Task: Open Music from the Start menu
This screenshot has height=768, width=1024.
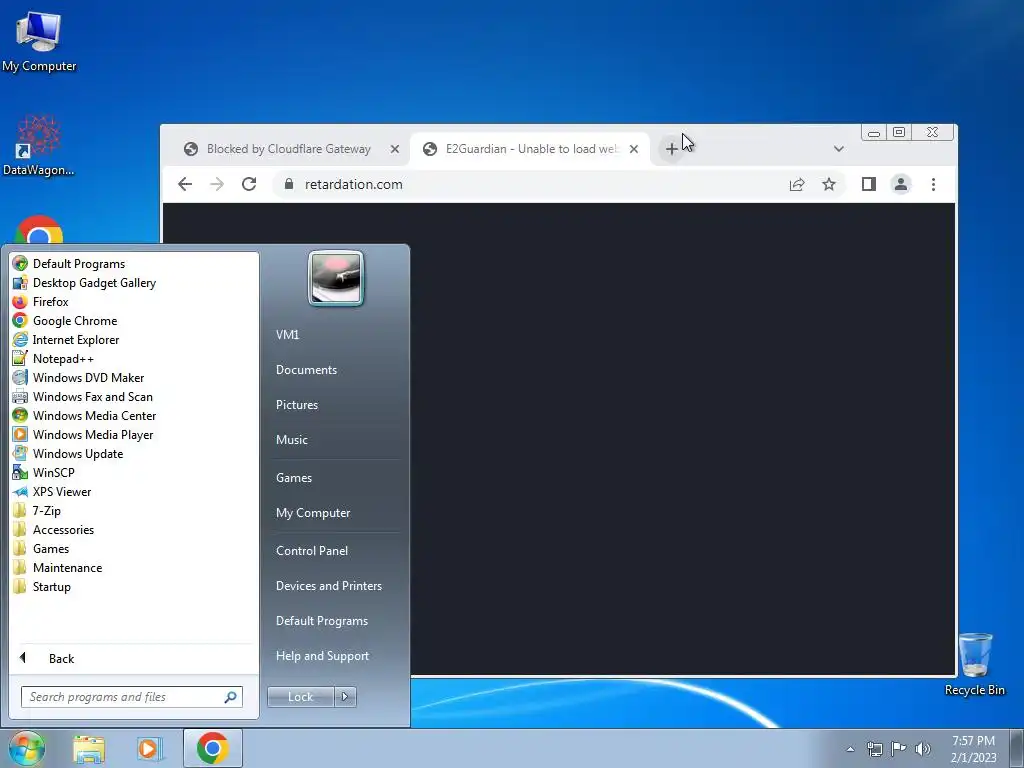Action: 292,440
